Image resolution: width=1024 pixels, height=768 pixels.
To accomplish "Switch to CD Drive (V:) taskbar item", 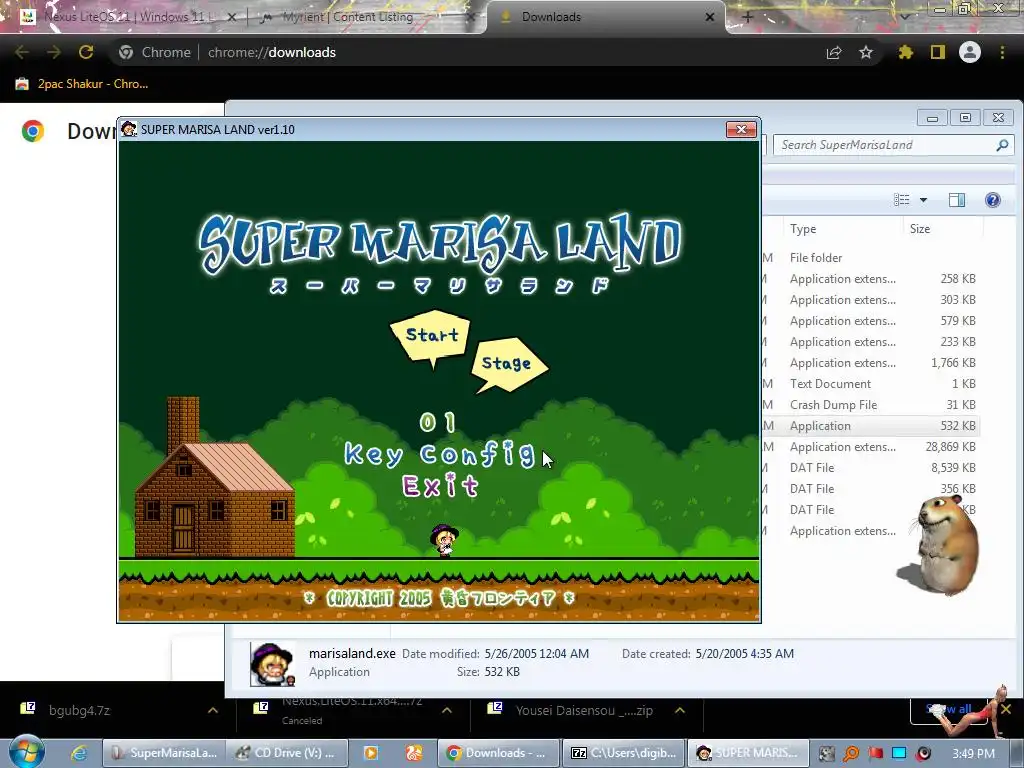I will pyautogui.click(x=287, y=753).
